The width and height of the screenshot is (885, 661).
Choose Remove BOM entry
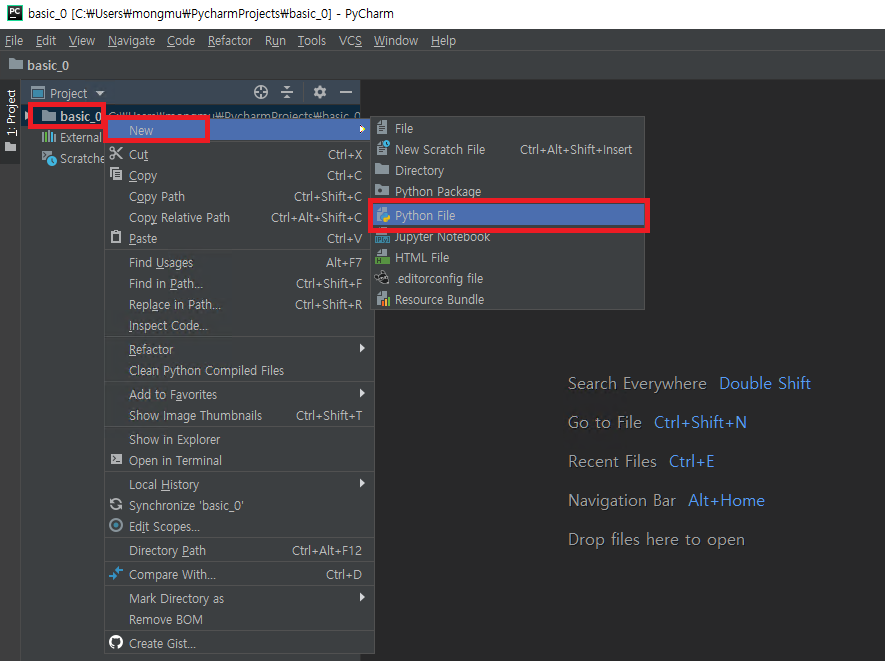[239, 619]
